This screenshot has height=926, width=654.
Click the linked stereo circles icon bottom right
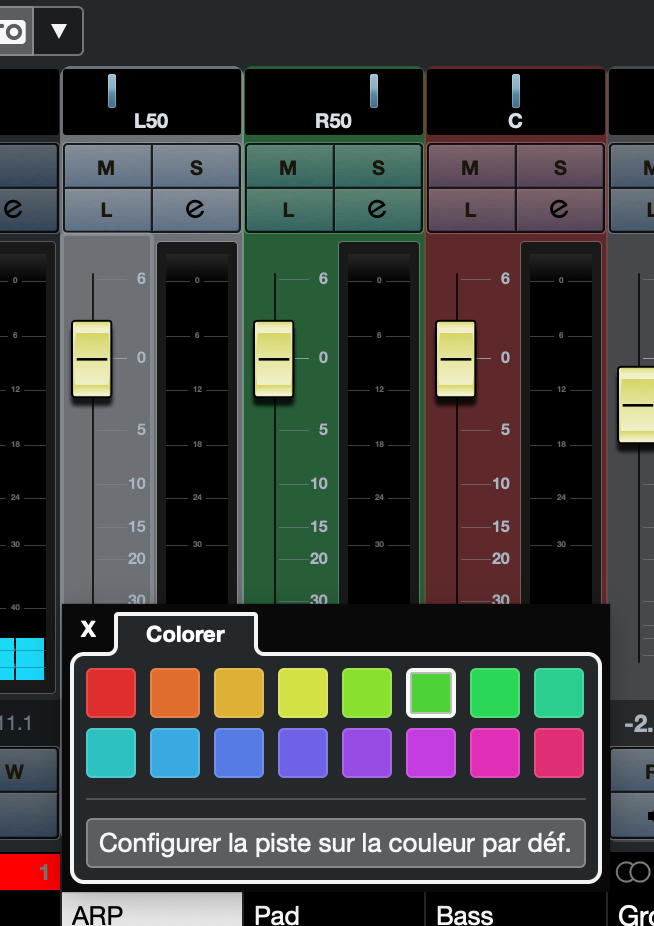tap(632, 872)
